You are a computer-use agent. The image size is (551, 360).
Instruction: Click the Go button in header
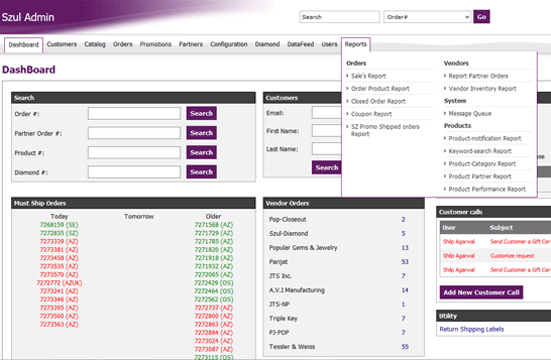tap(481, 17)
